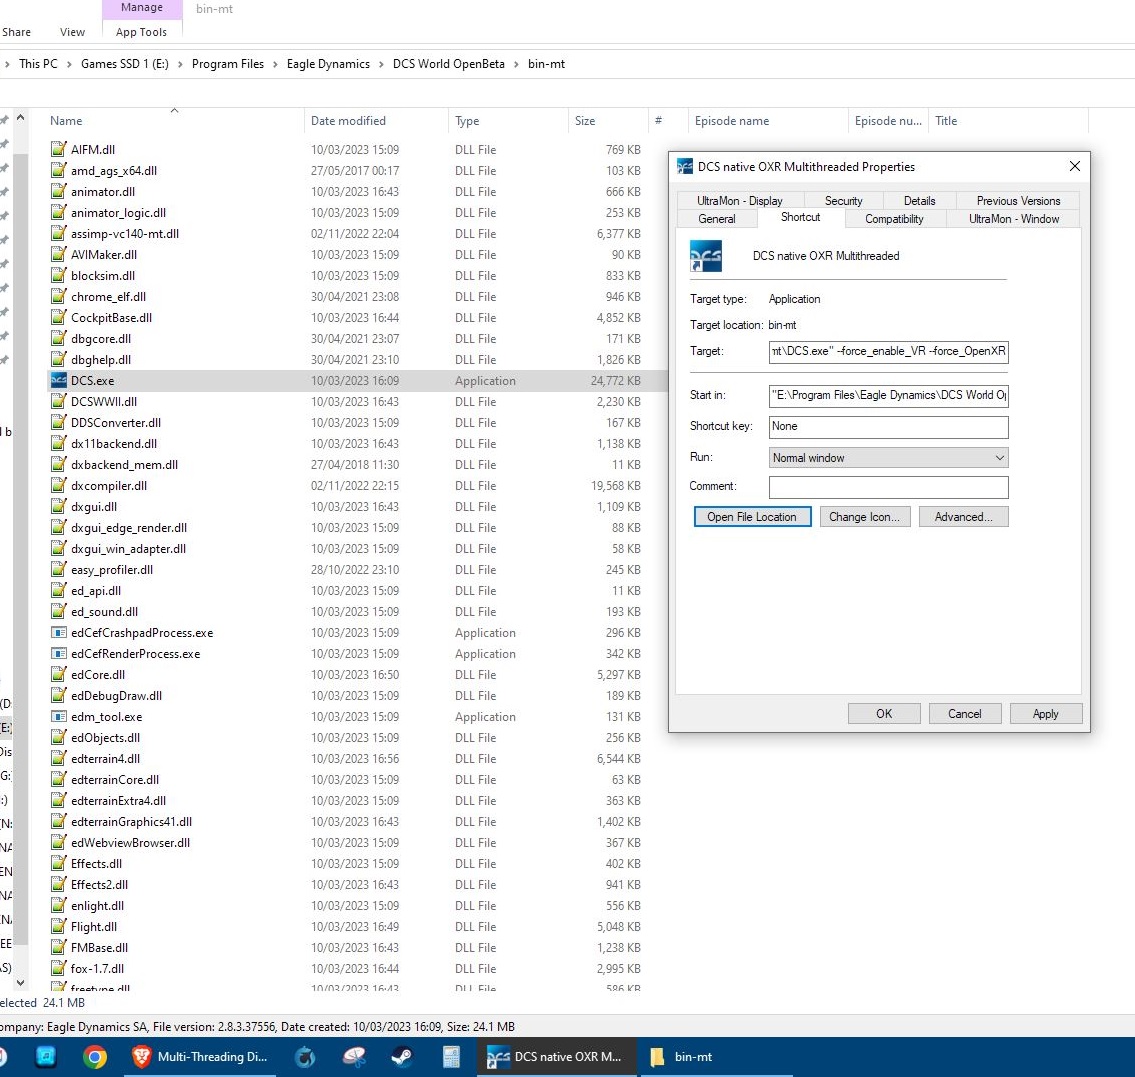Open Brave Multi-Threading taskbar item
Image resolution: width=1135 pixels, height=1077 pixels.
pyautogui.click(x=201, y=1057)
